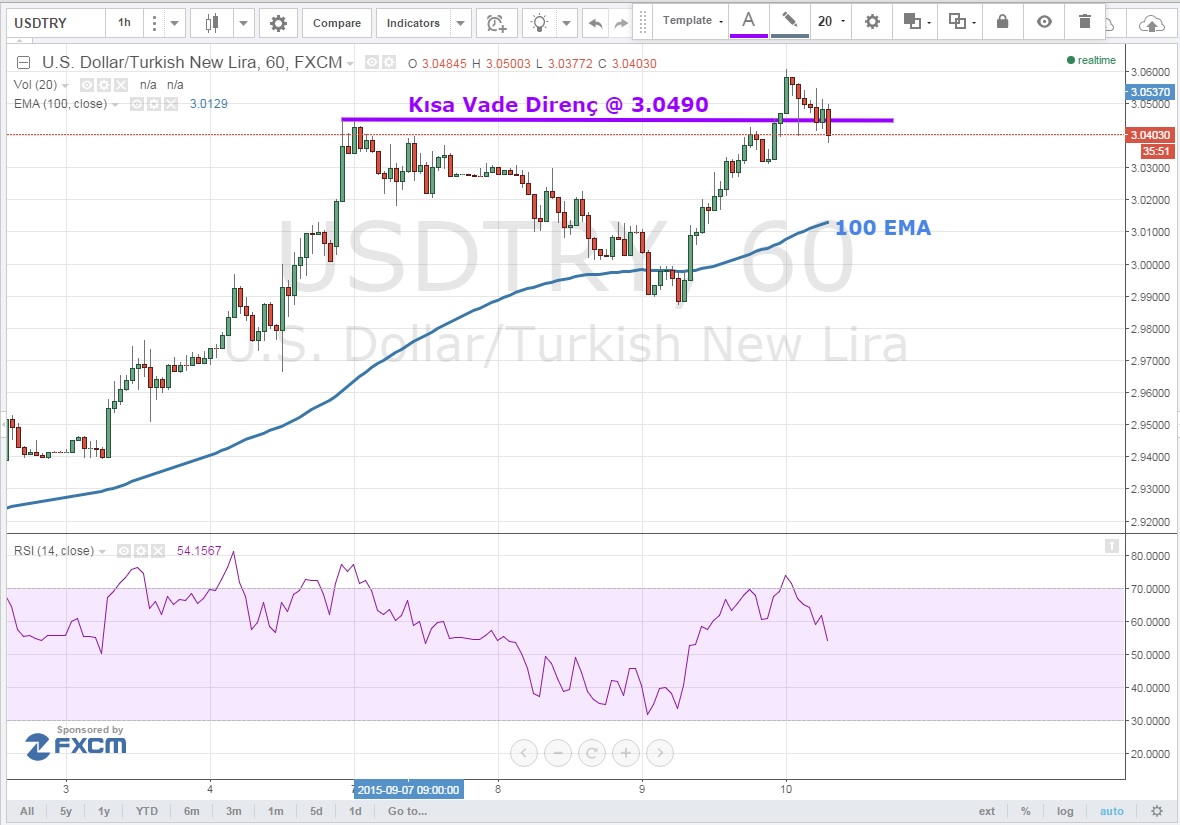This screenshot has height=825, width=1180.
Task: Zoom in using the plus button
Action: [x=626, y=753]
